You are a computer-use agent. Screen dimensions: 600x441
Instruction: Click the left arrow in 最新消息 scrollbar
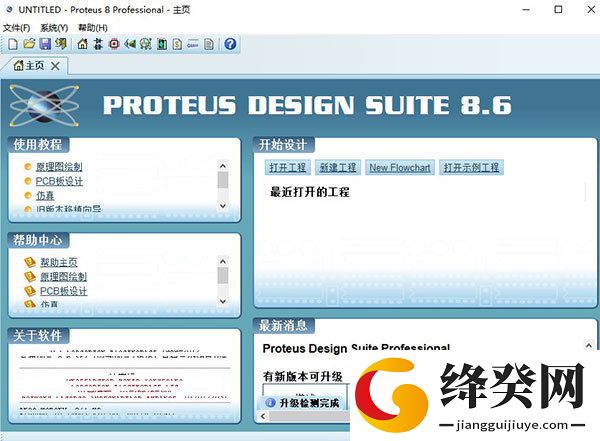click(x=263, y=416)
